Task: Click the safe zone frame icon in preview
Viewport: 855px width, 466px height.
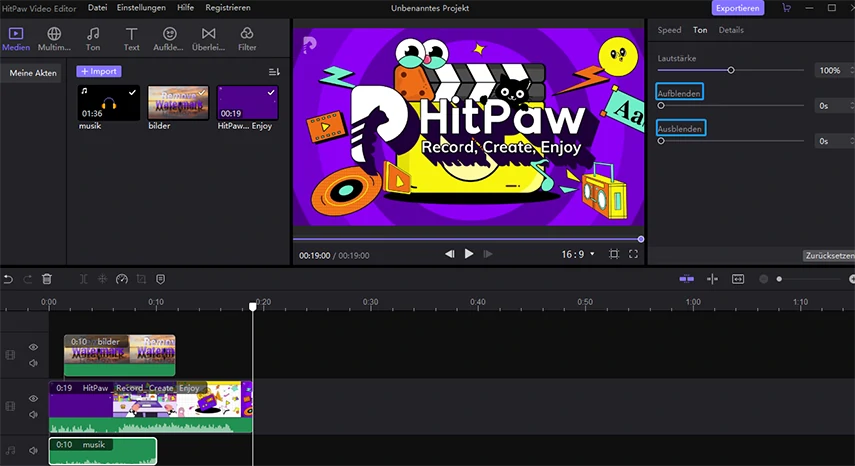Action: point(614,254)
